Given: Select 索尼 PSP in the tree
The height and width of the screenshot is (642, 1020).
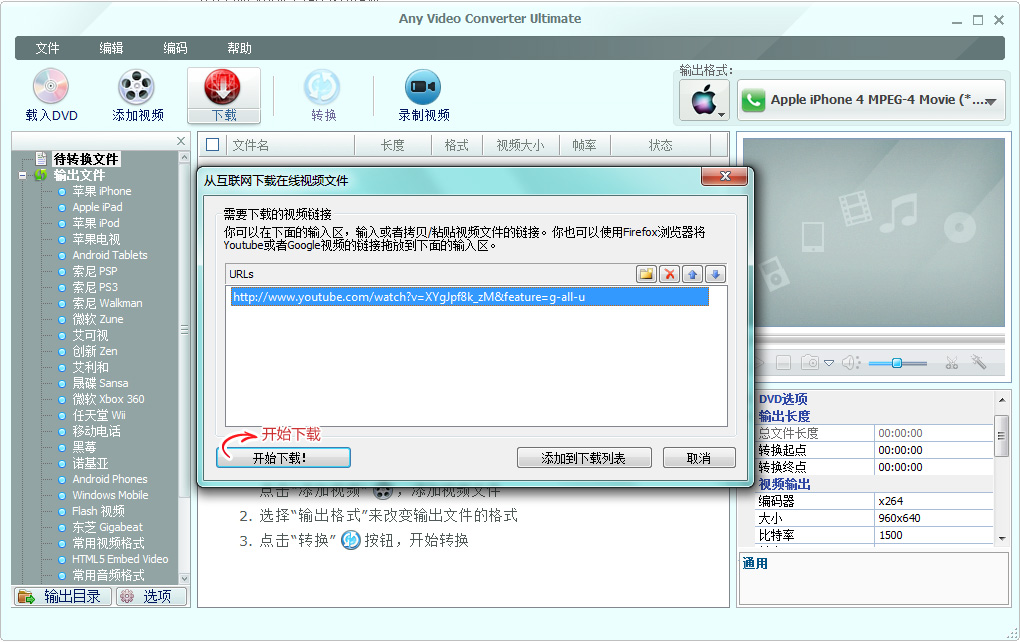Looking at the screenshot, I should [95, 271].
